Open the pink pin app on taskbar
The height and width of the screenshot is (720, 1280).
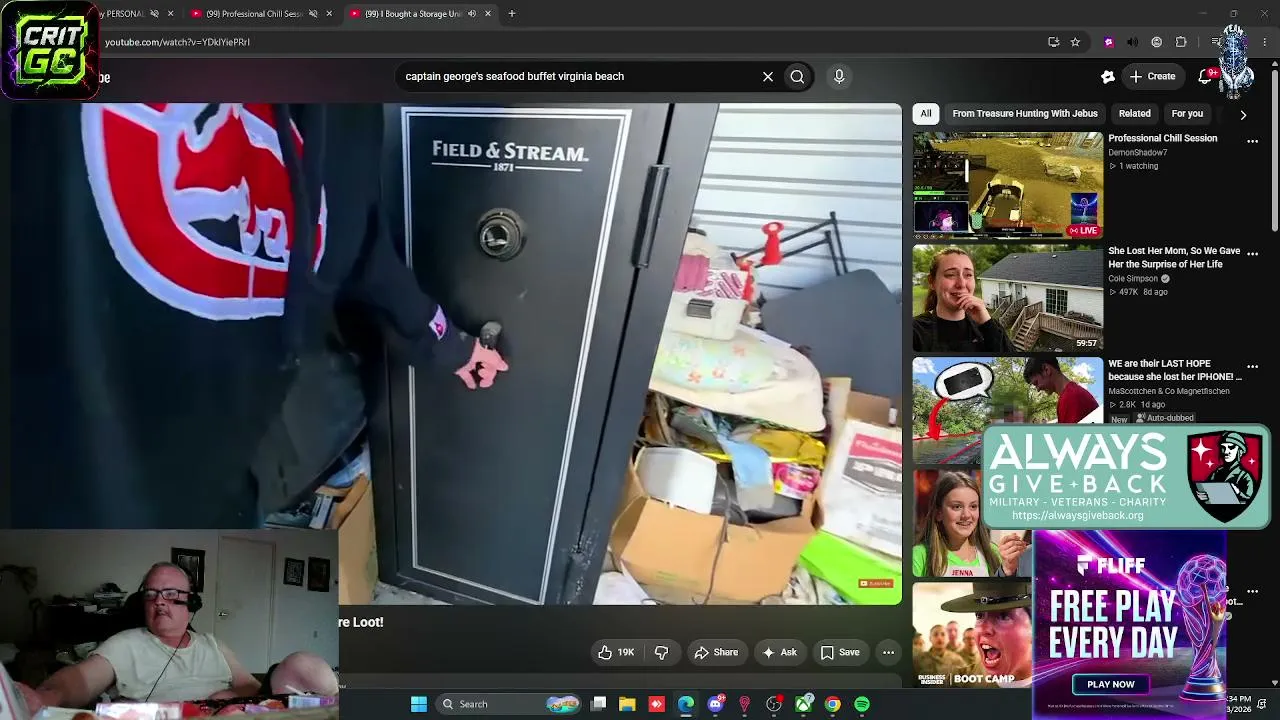pos(744,704)
